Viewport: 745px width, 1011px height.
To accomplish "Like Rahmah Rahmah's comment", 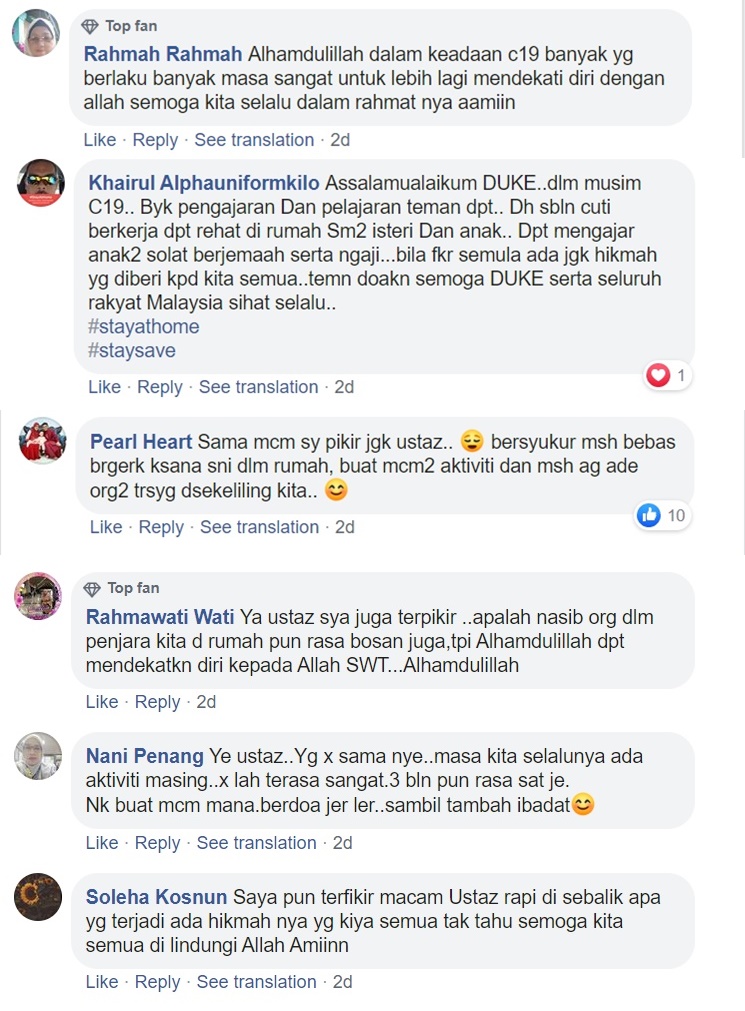I will click(x=100, y=140).
